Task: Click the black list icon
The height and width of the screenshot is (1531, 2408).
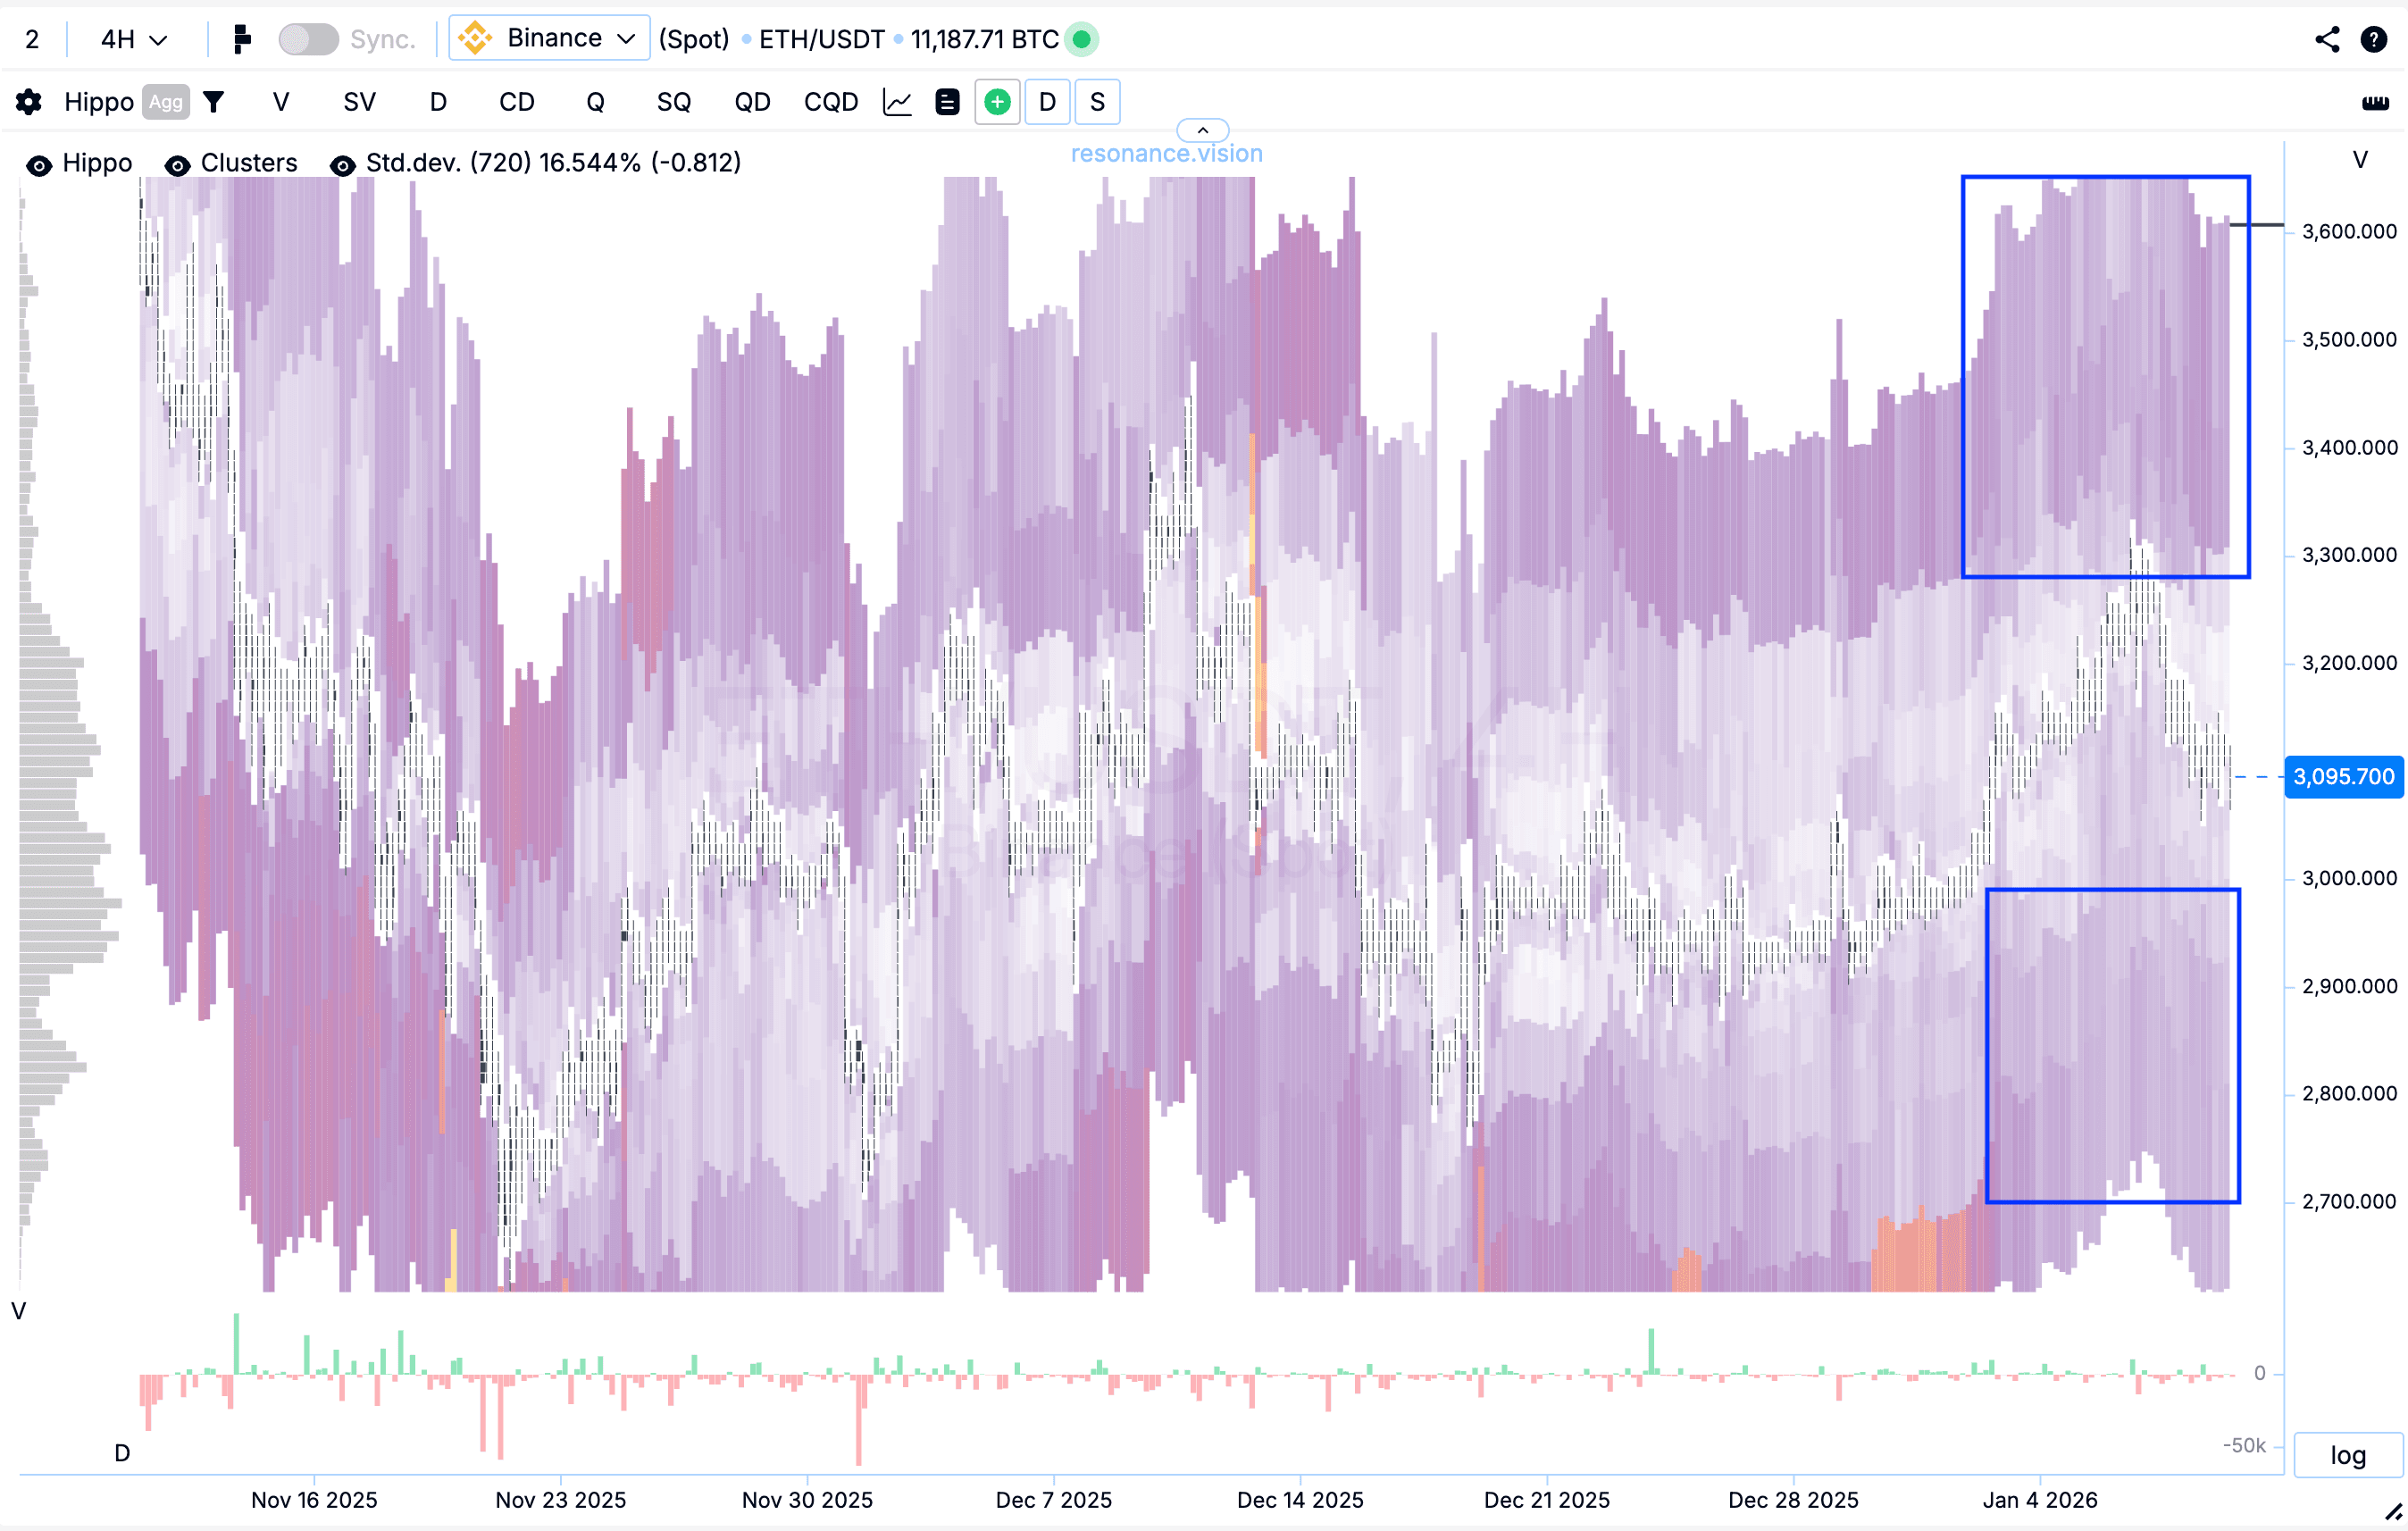Action: 946,102
